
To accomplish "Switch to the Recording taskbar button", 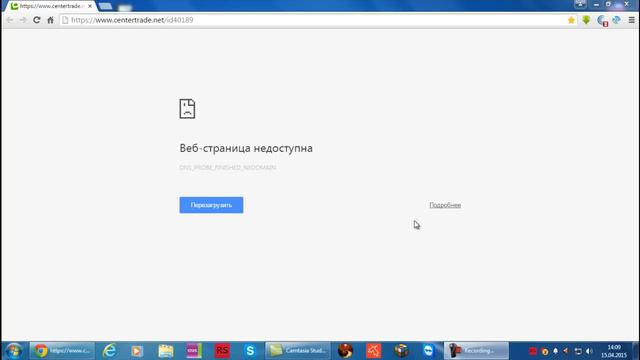I will point(476,351).
